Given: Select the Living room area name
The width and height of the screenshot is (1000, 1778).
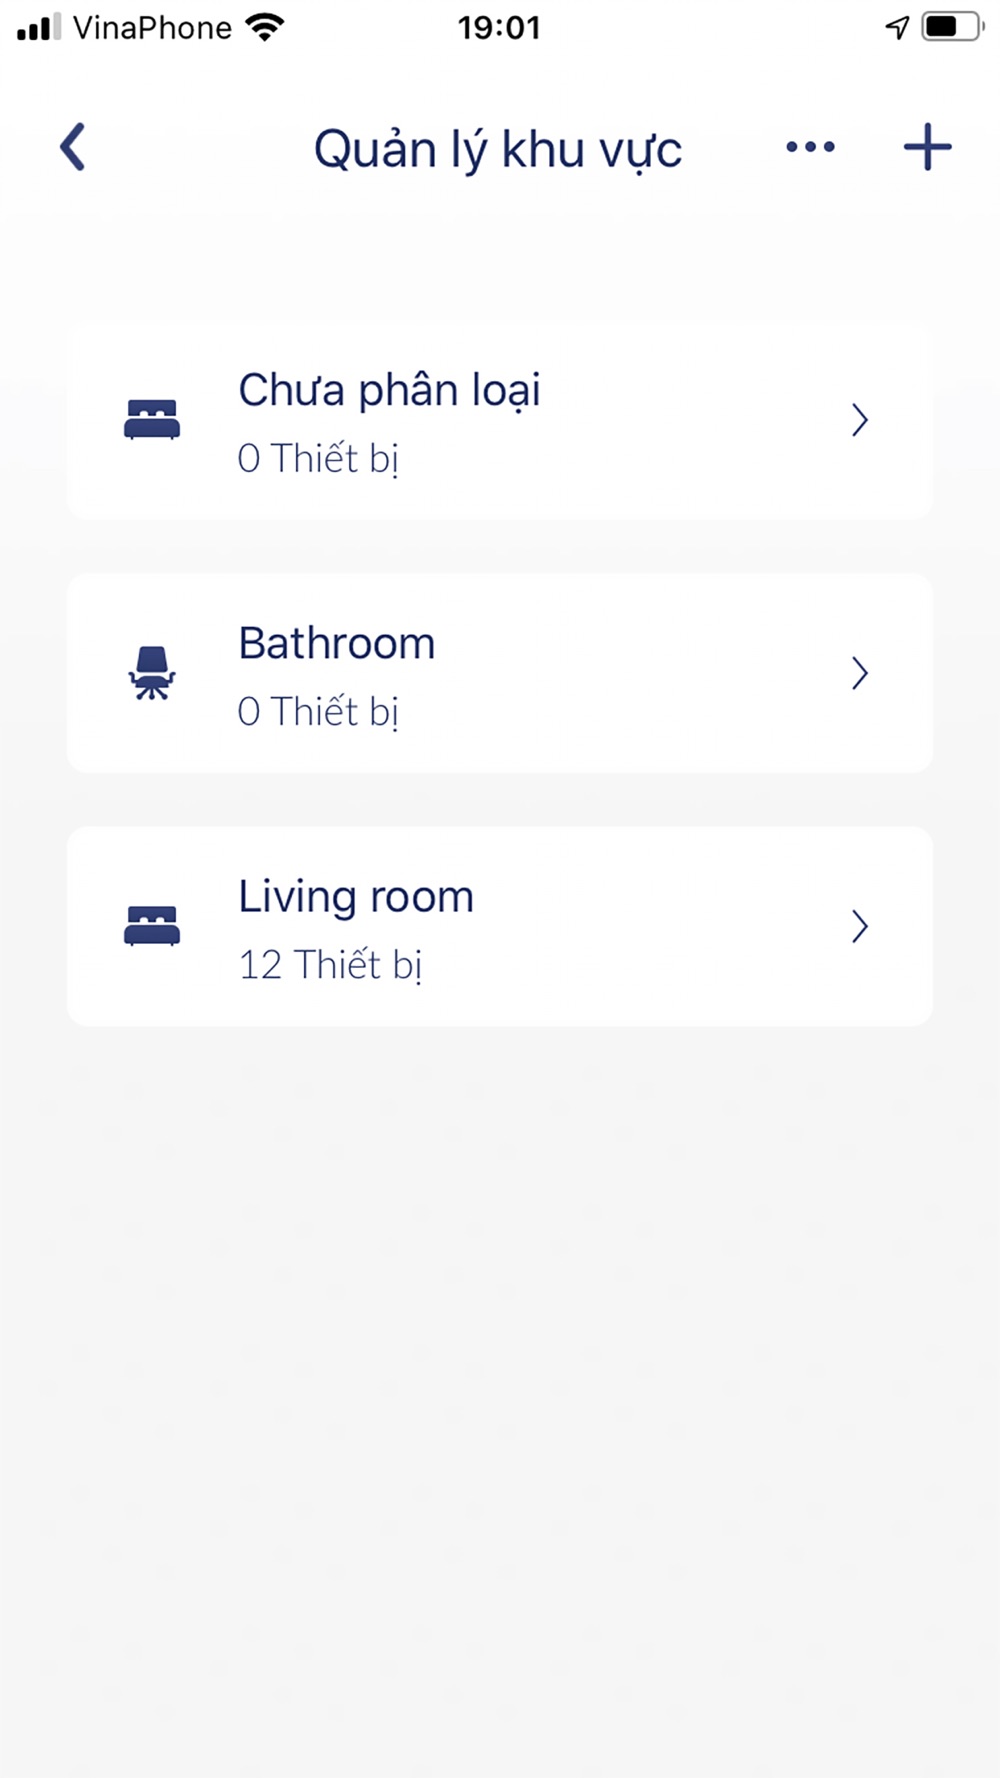Looking at the screenshot, I should (356, 897).
